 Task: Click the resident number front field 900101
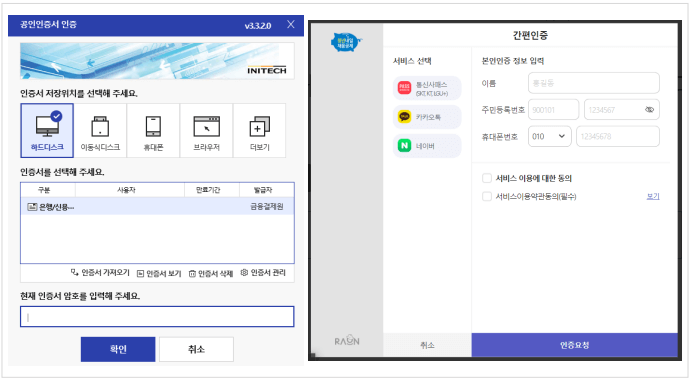point(553,110)
